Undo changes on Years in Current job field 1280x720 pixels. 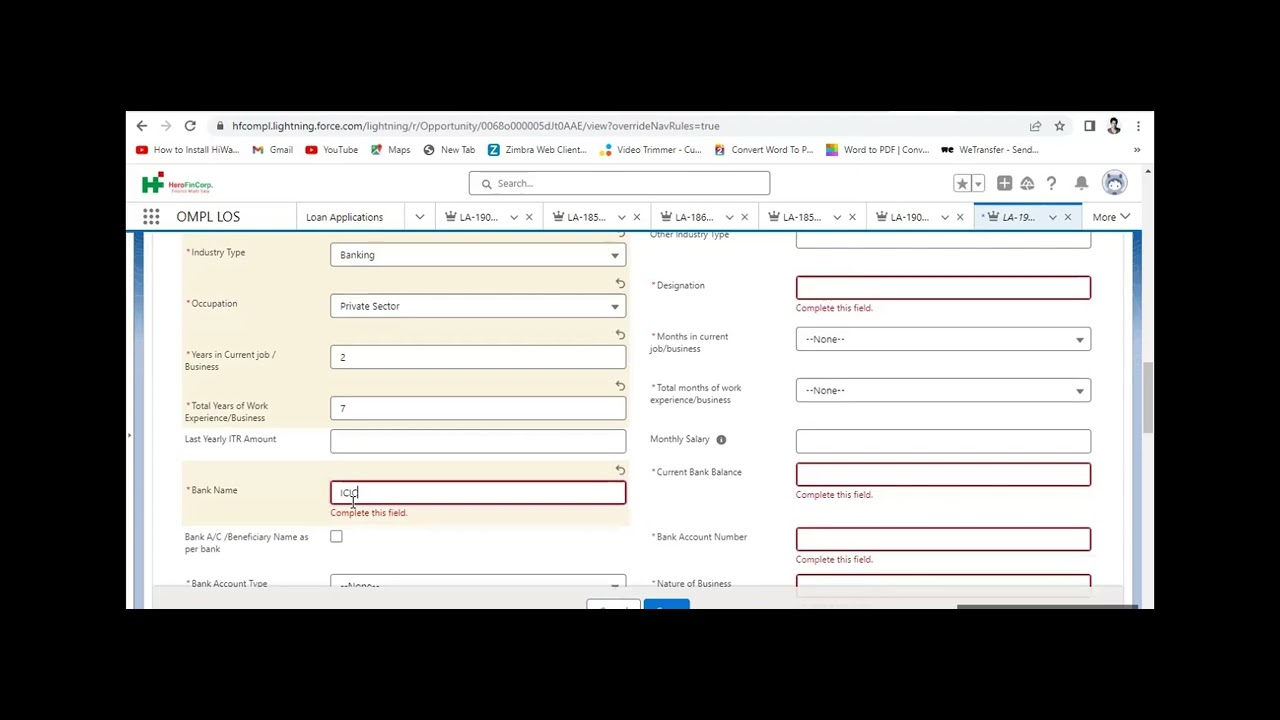[x=620, y=335]
